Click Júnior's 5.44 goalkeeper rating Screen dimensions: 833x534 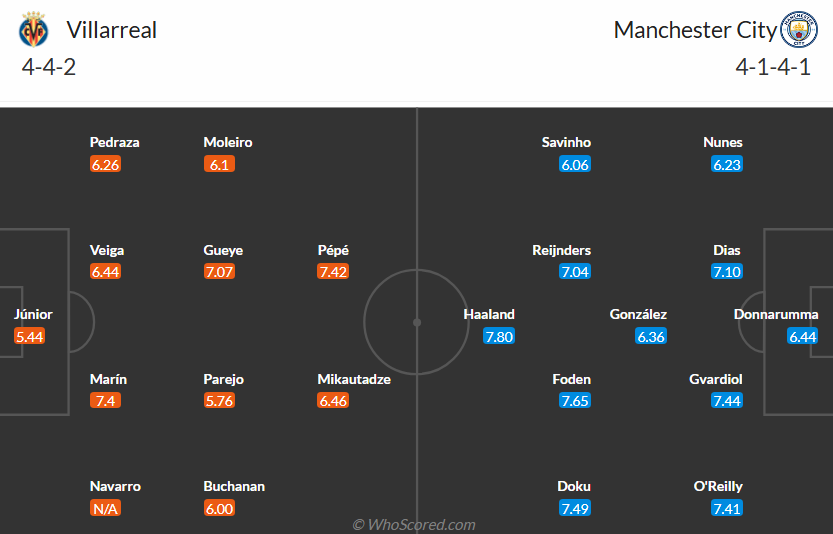pos(30,337)
